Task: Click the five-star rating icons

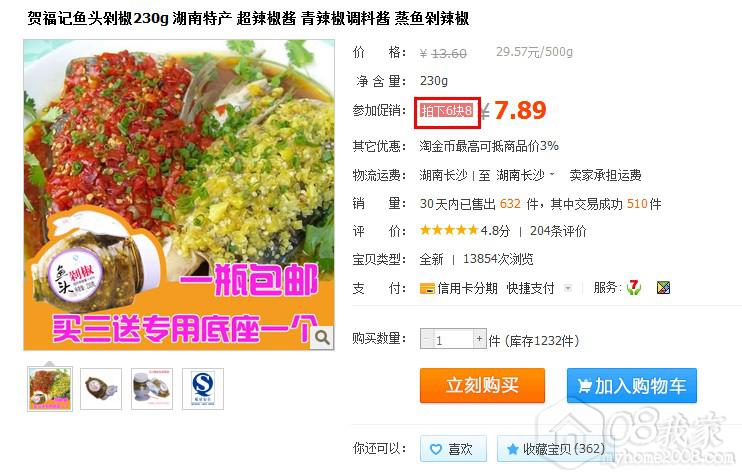Action: coord(449,230)
